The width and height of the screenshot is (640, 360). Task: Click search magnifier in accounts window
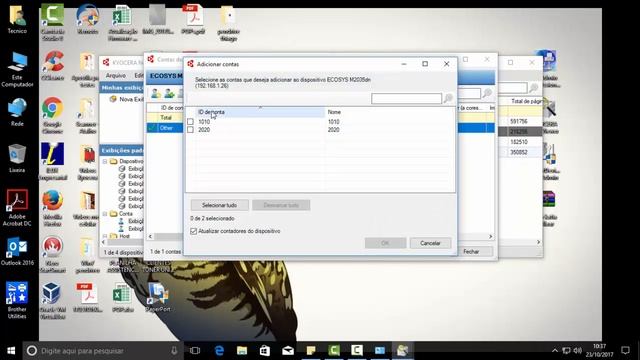487,93
